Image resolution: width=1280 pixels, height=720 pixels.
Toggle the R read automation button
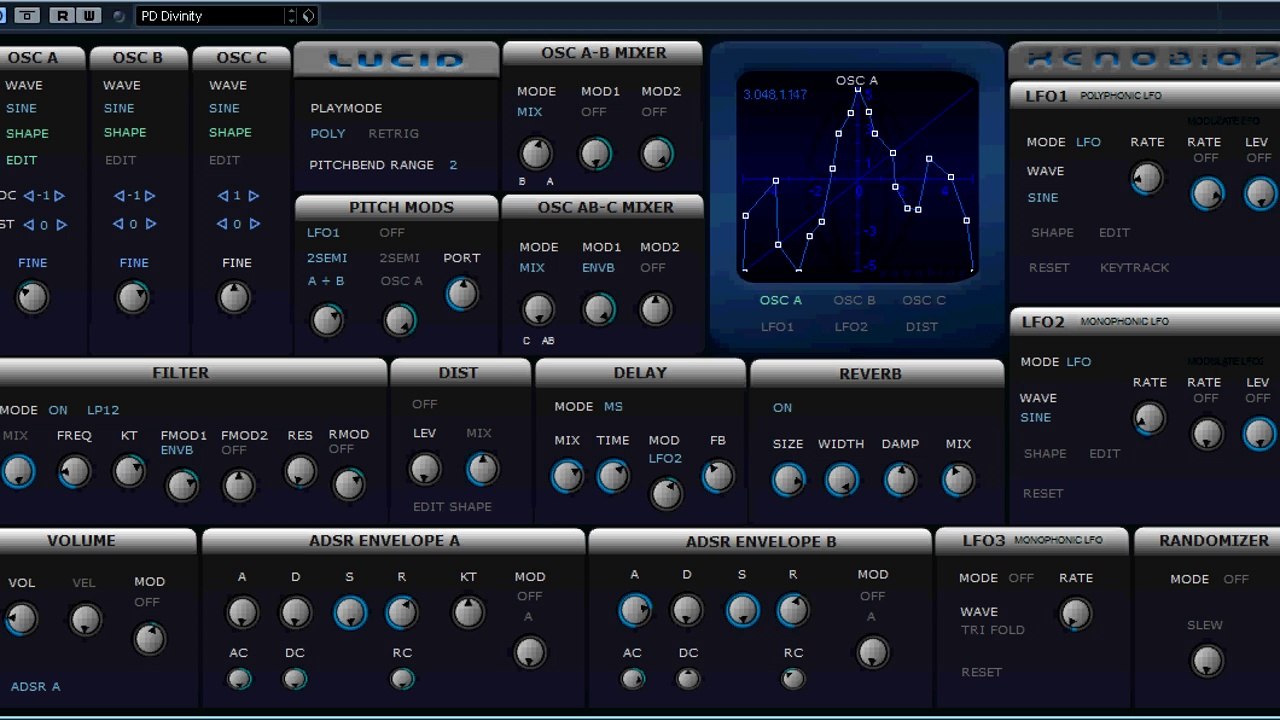63,16
